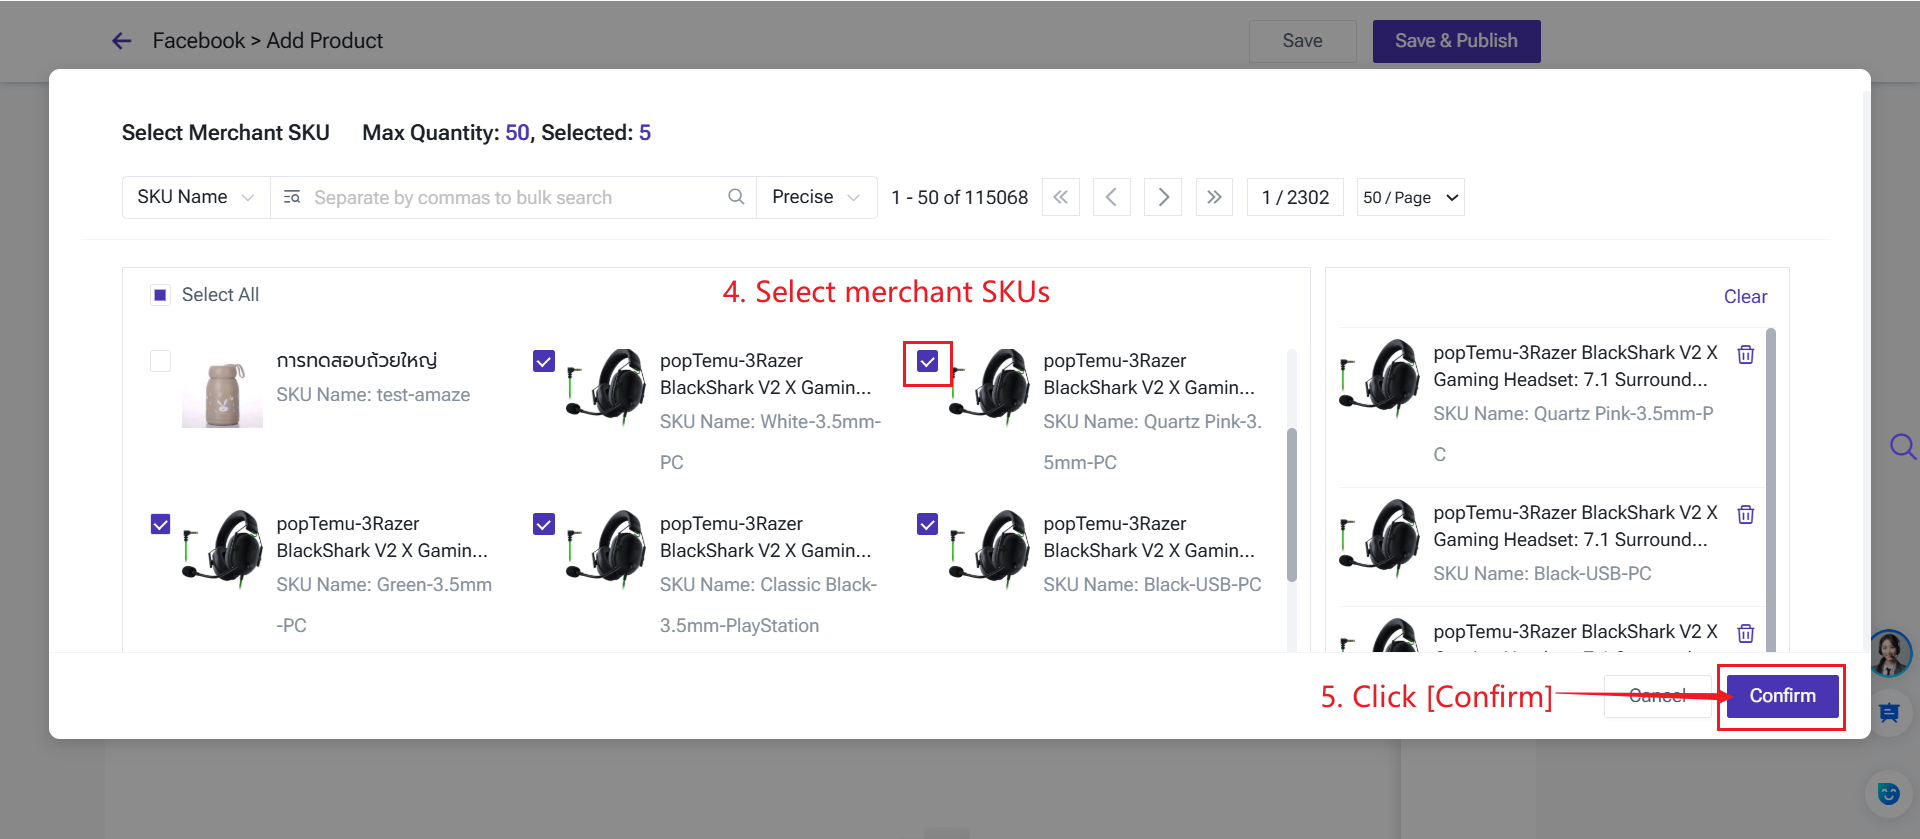Image resolution: width=1920 pixels, height=839 pixels.
Task: Check the test-amaze SKU checkbox
Action: [x=160, y=361]
